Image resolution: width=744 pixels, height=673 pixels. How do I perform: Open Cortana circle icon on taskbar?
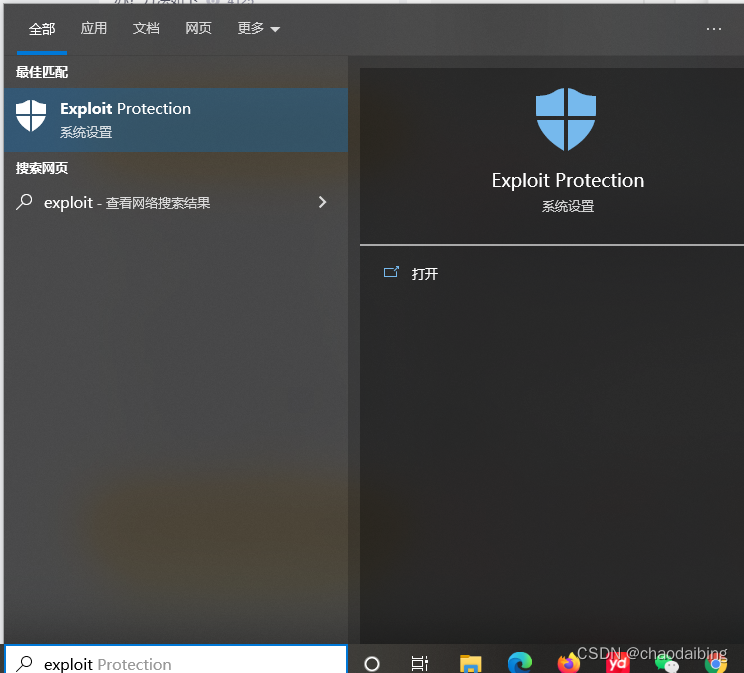click(x=372, y=664)
